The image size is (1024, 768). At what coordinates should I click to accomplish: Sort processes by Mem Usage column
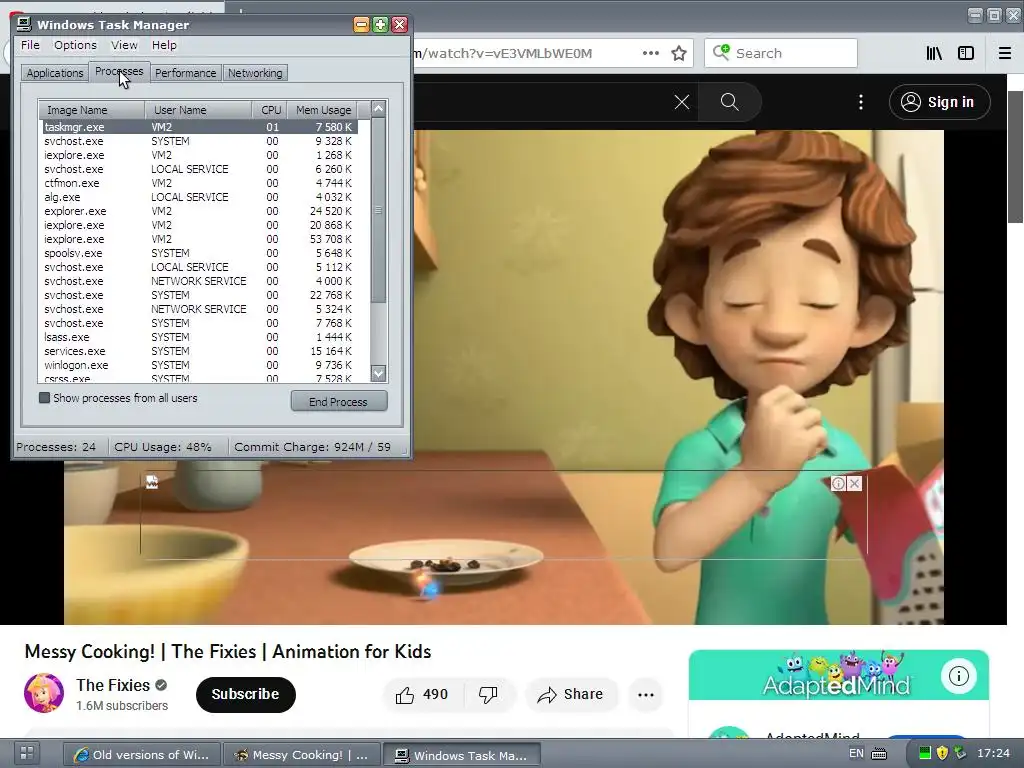coord(323,110)
